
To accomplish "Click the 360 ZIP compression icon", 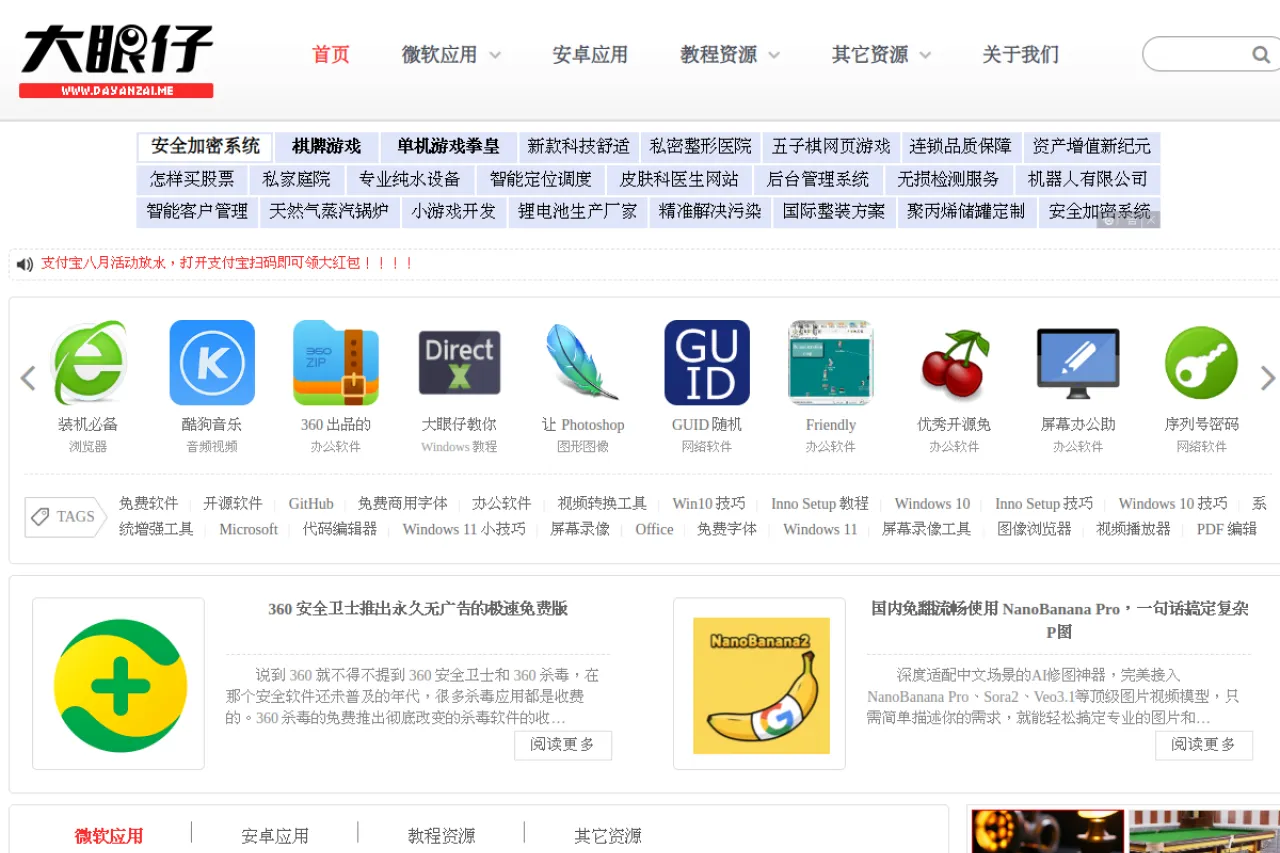I will 335,362.
